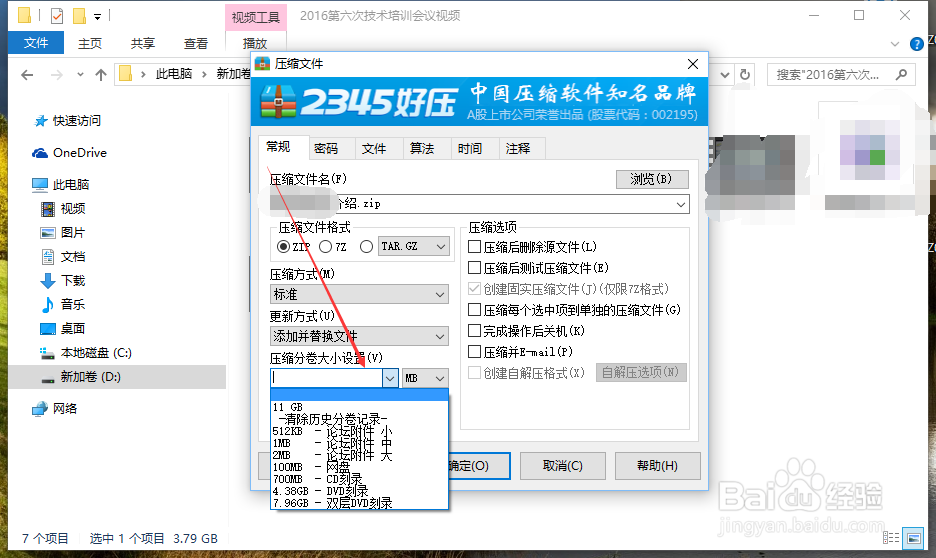Viewport: 936px width, 558px height.
Task: Switch to details view icon in status bar
Action: (891, 538)
